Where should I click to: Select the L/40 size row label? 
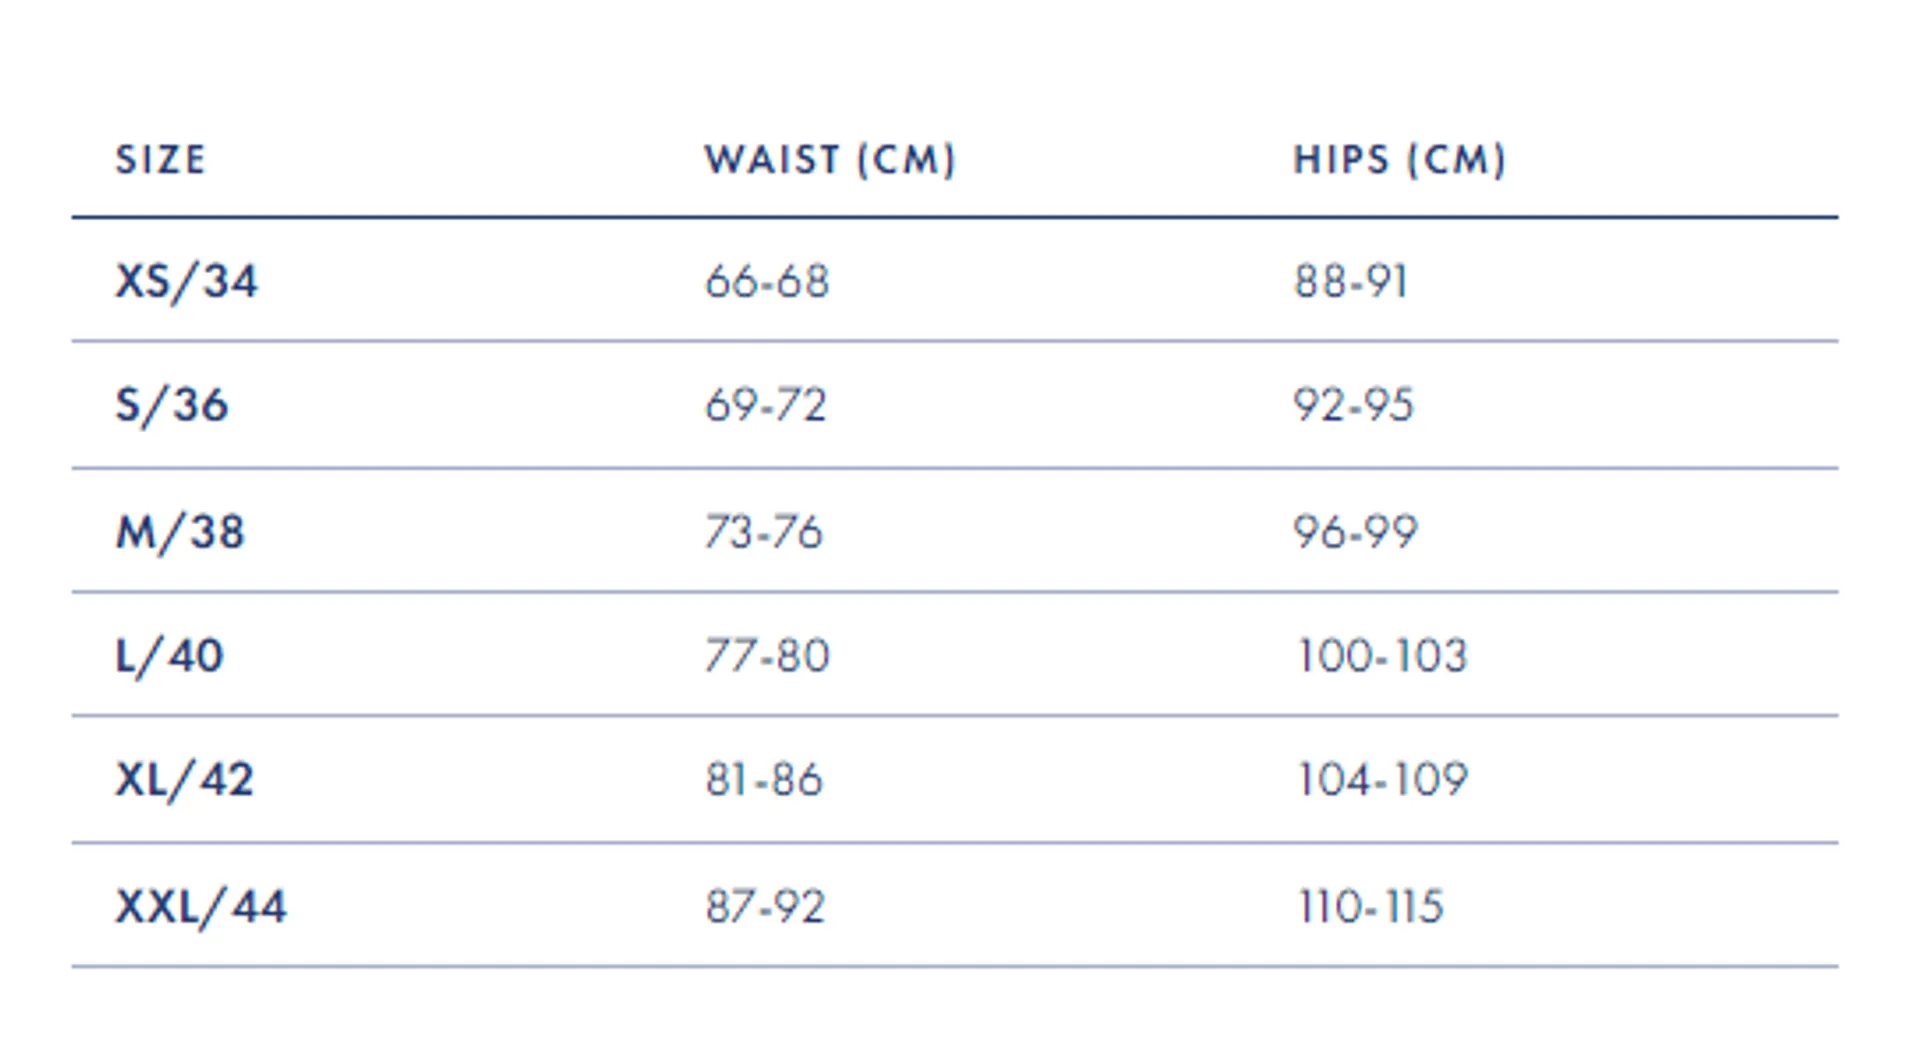pos(169,656)
